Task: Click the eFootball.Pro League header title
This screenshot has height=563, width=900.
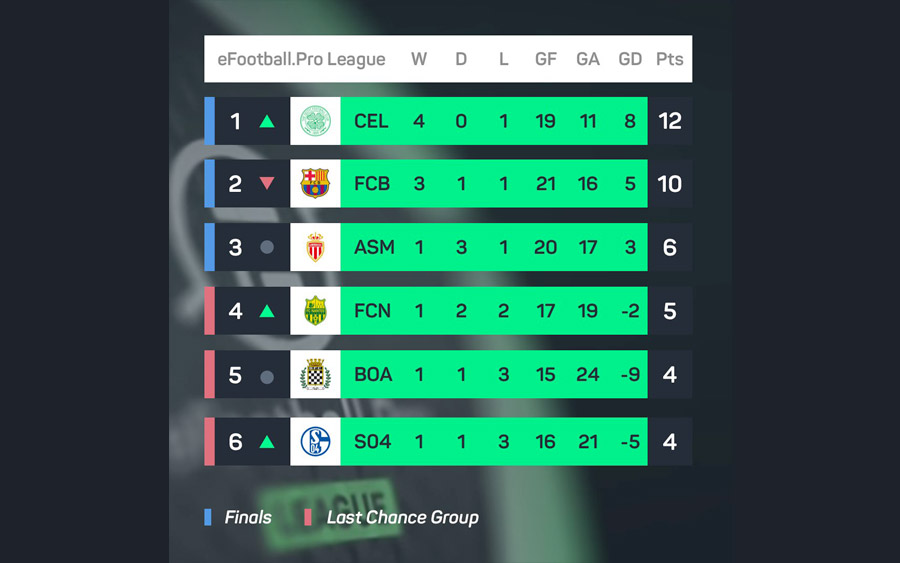Action: coord(301,59)
